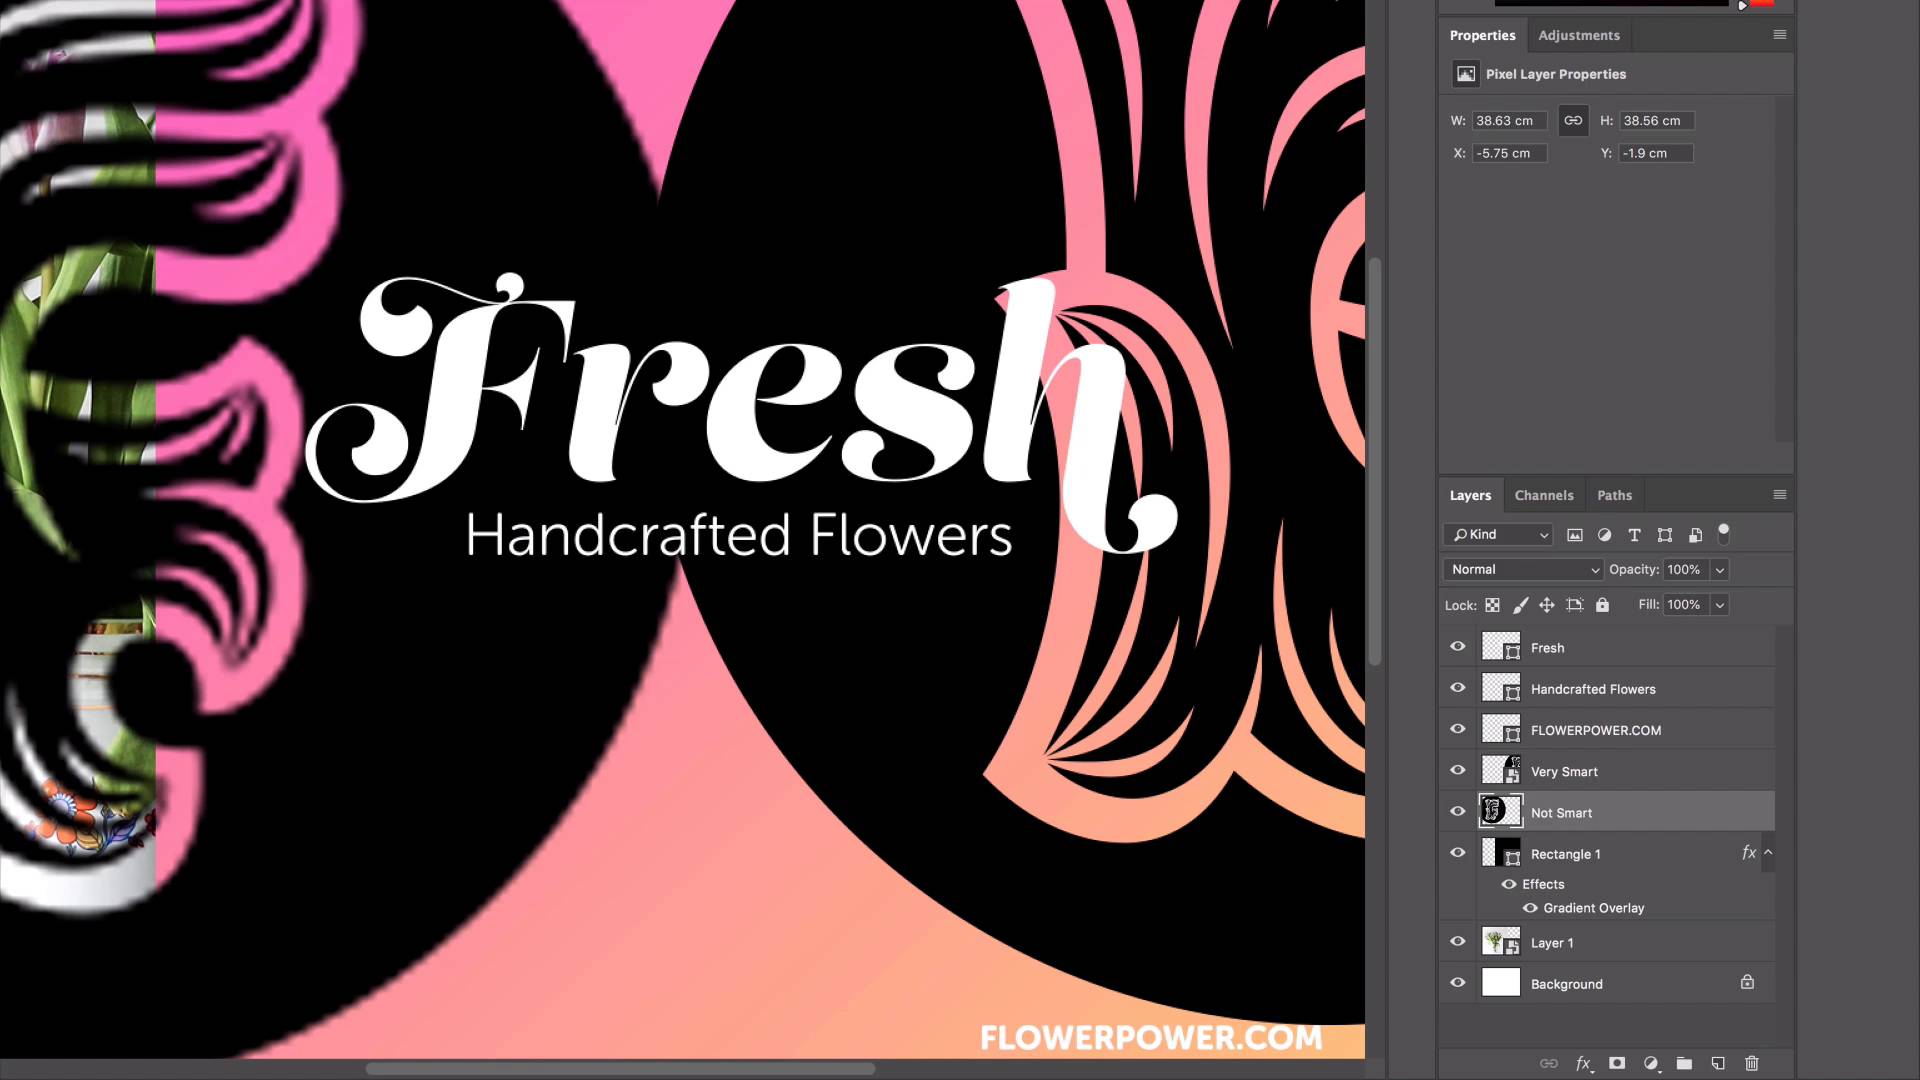Screen dimensions: 1920x1080
Task: Filter layers by smart objects icon
Action: click(1695, 535)
